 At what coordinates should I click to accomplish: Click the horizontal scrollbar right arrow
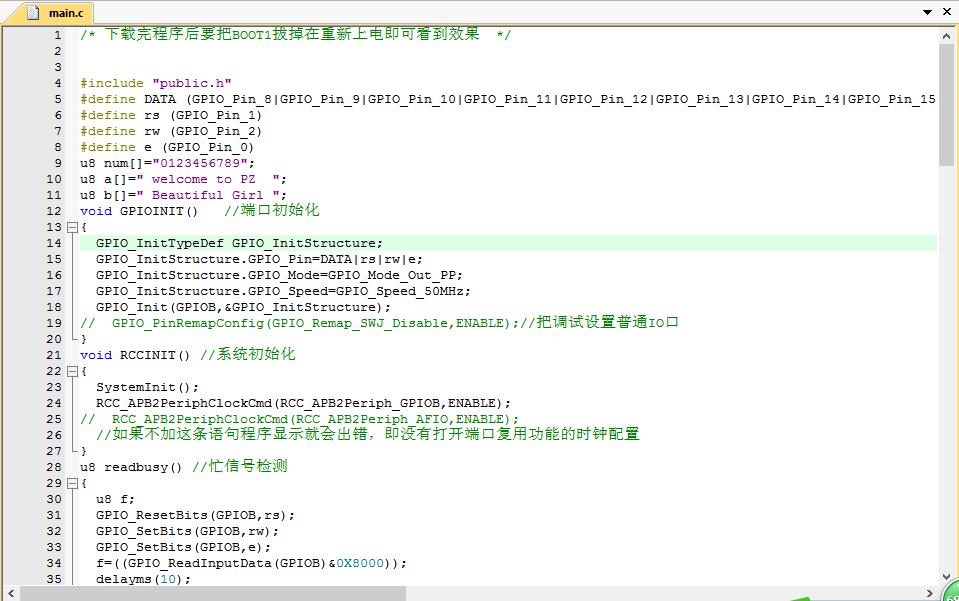pos(930,593)
